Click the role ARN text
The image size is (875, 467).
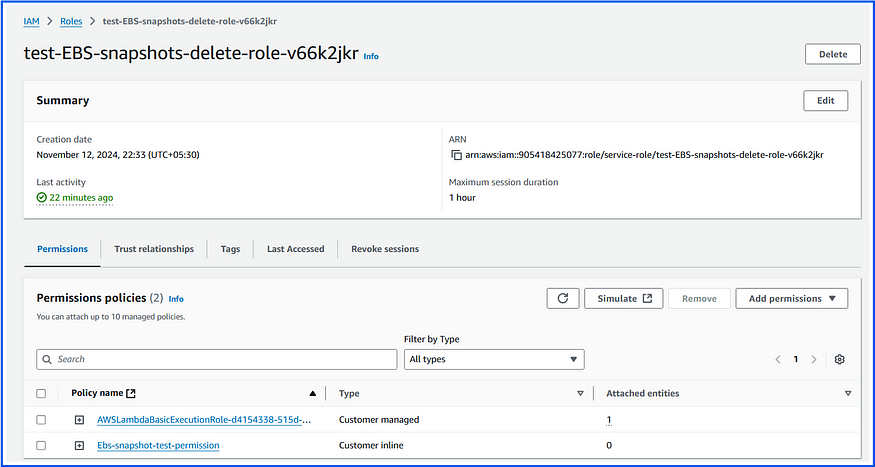tap(645, 155)
